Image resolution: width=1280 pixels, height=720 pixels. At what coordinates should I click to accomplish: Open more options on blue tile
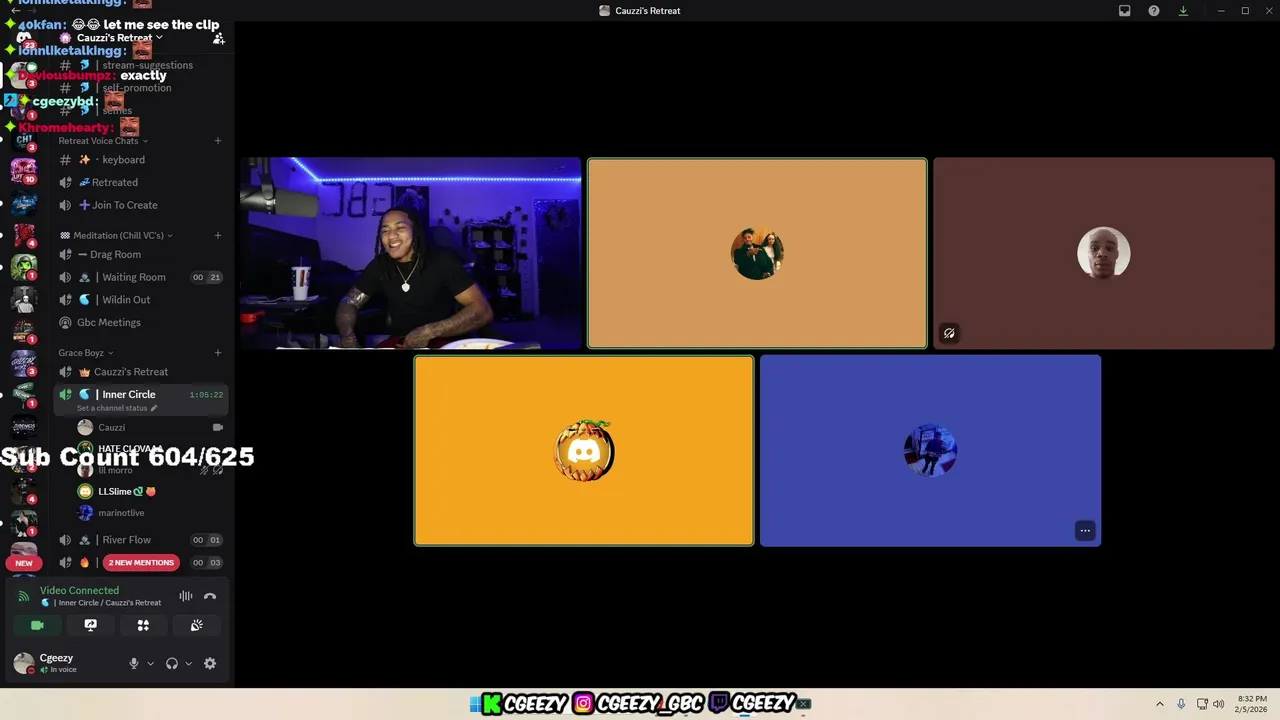point(1085,531)
